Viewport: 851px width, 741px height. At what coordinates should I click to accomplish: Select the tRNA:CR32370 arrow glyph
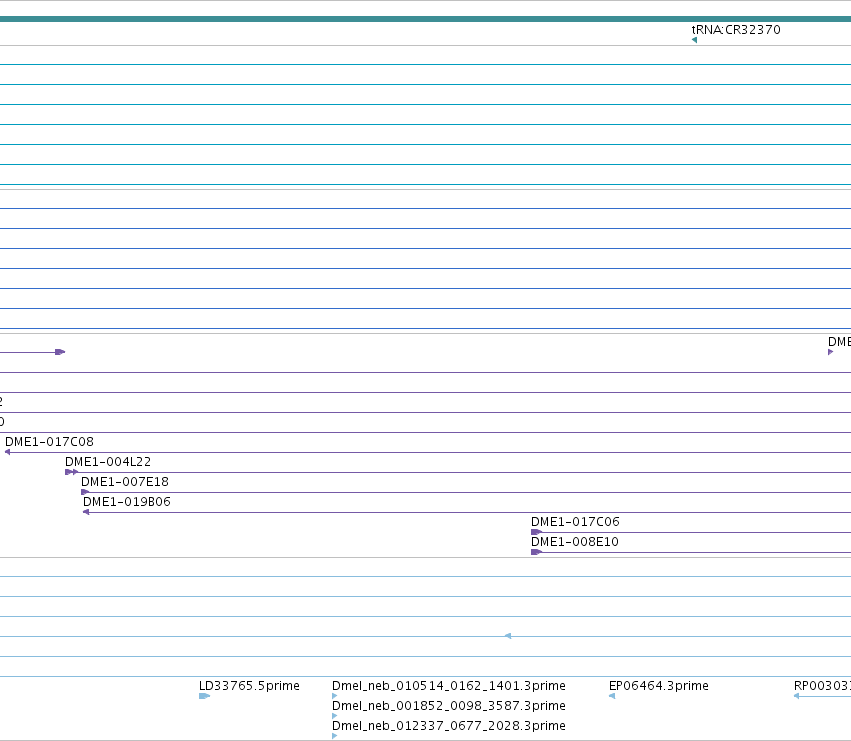[694, 40]
